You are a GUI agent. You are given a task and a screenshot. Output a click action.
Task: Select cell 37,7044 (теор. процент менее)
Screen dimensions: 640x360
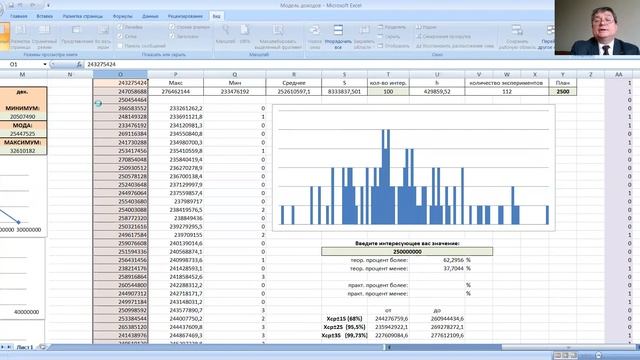click(437, 269)
